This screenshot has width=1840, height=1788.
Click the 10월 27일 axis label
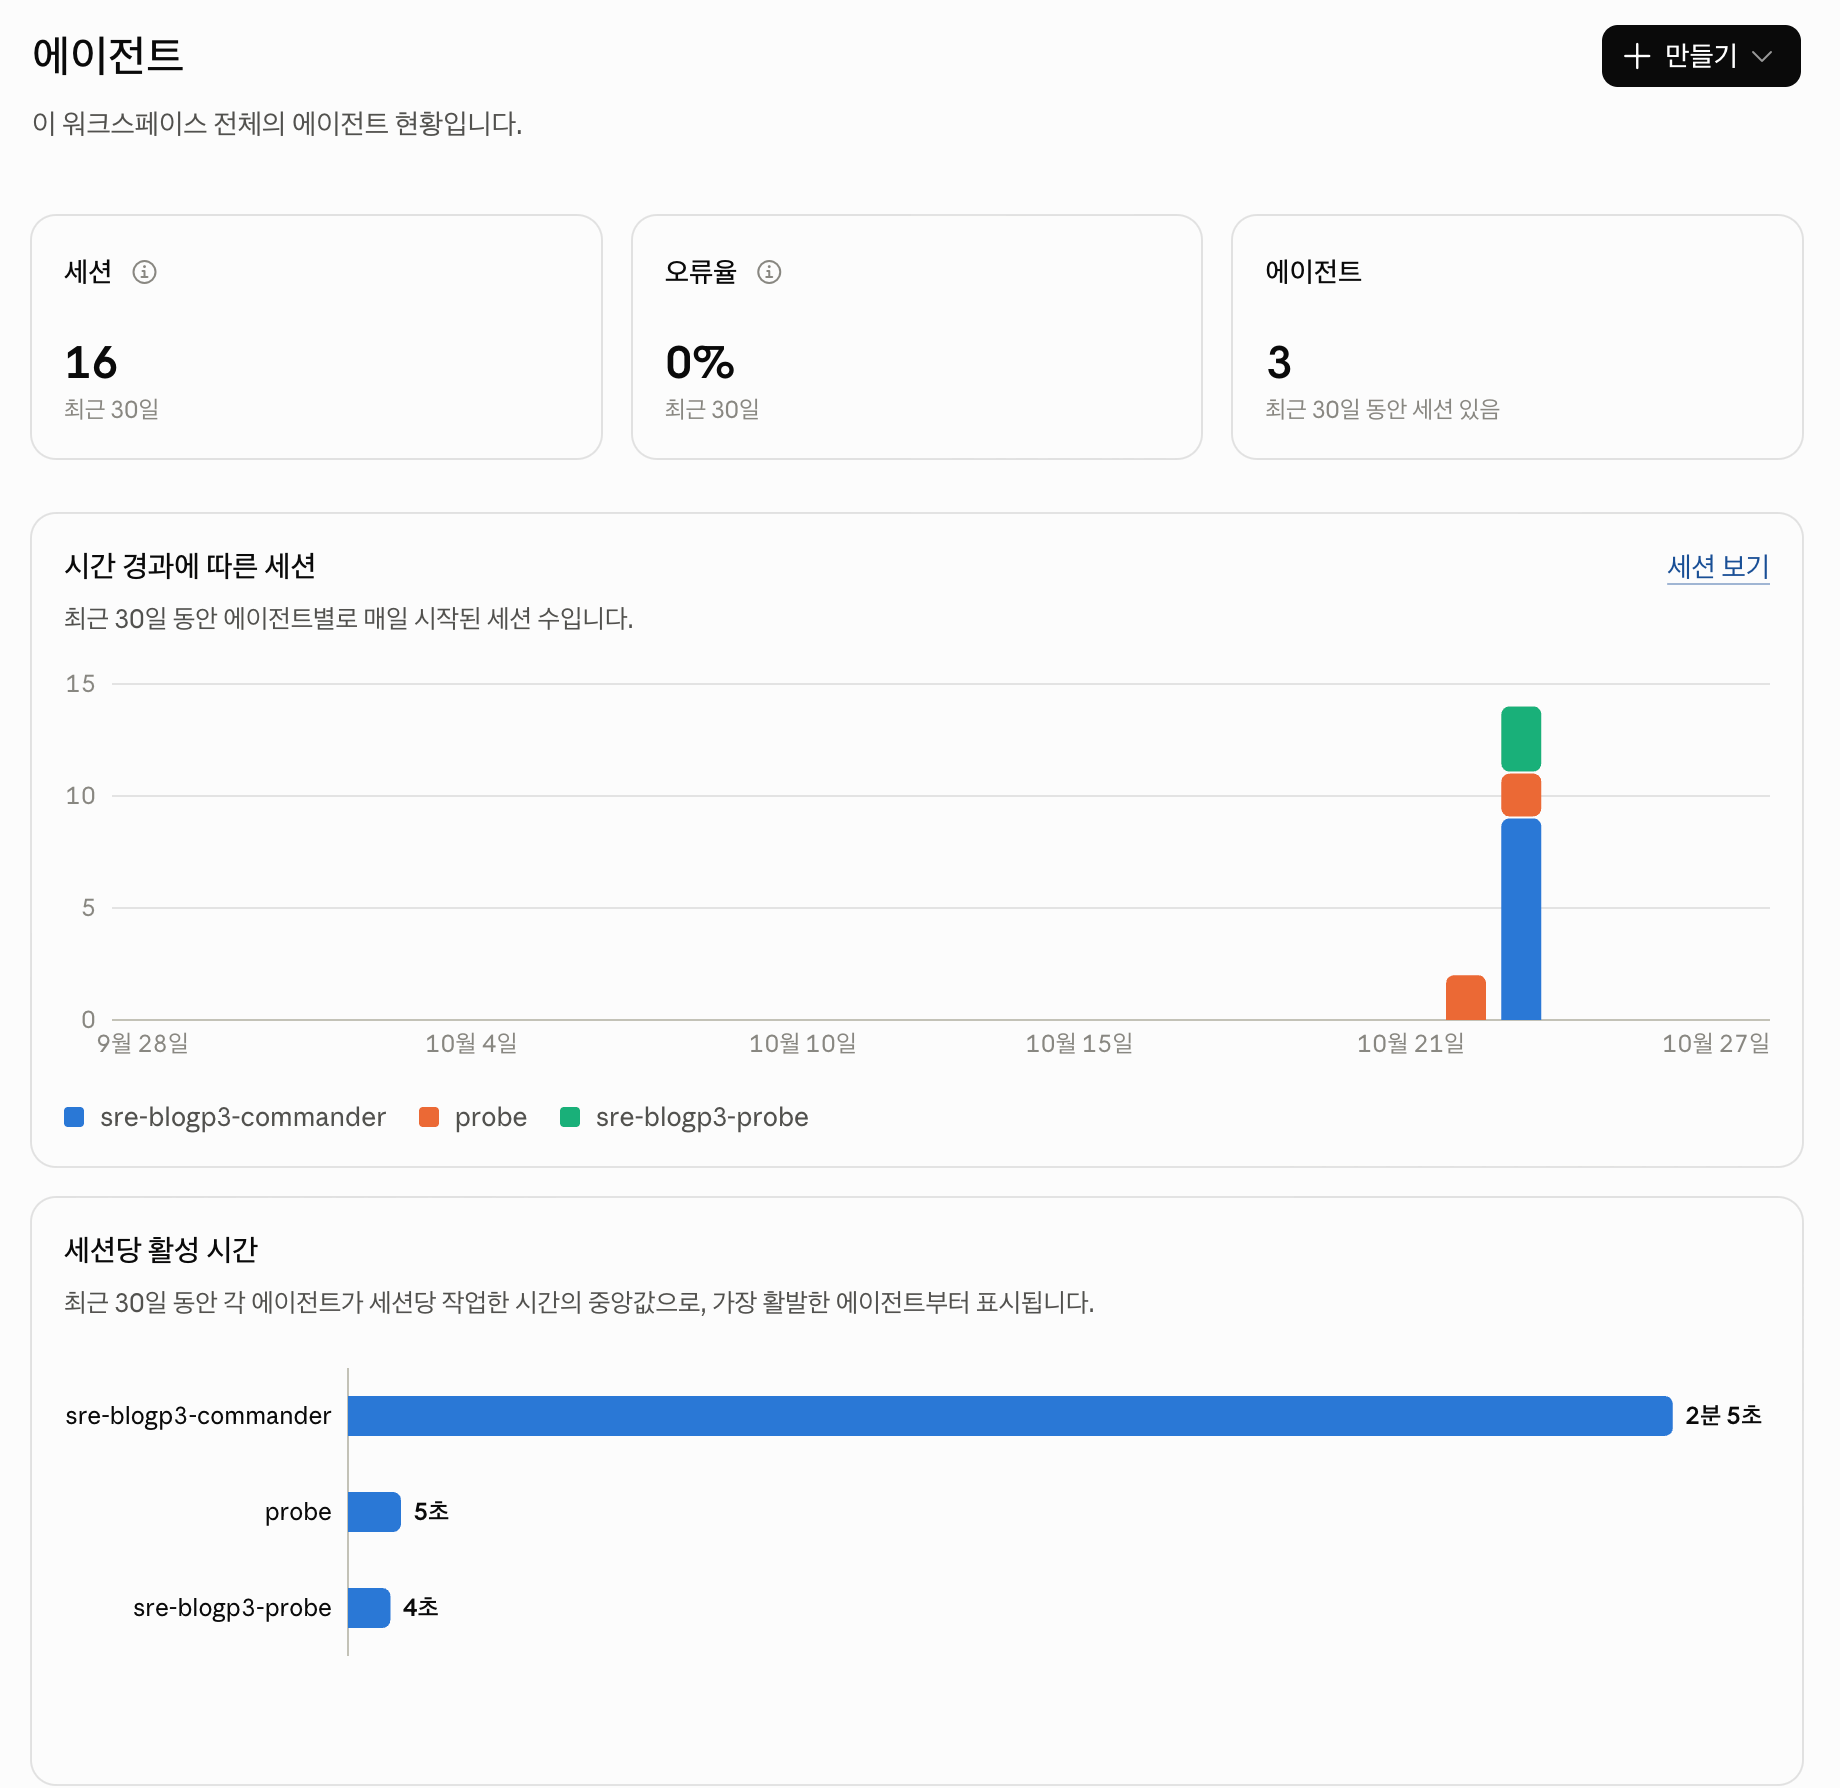click(1716, 1044)
